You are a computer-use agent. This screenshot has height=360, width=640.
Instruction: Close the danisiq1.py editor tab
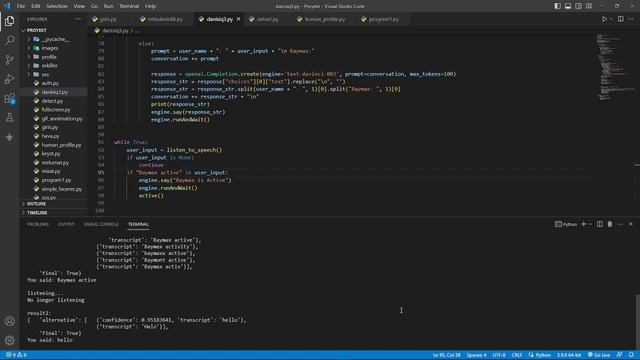[x=238, y=19]
